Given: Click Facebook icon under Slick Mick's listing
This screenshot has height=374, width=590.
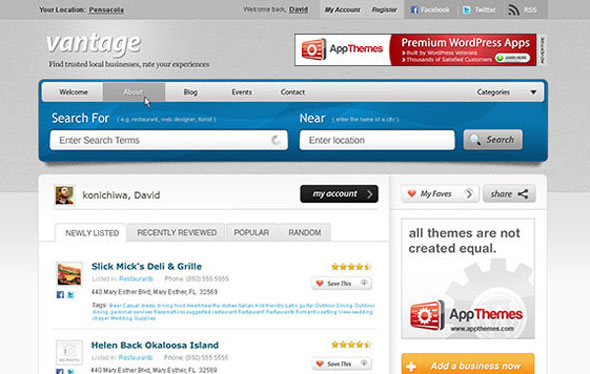Looking at the screenshot, I should pos(60,295).
